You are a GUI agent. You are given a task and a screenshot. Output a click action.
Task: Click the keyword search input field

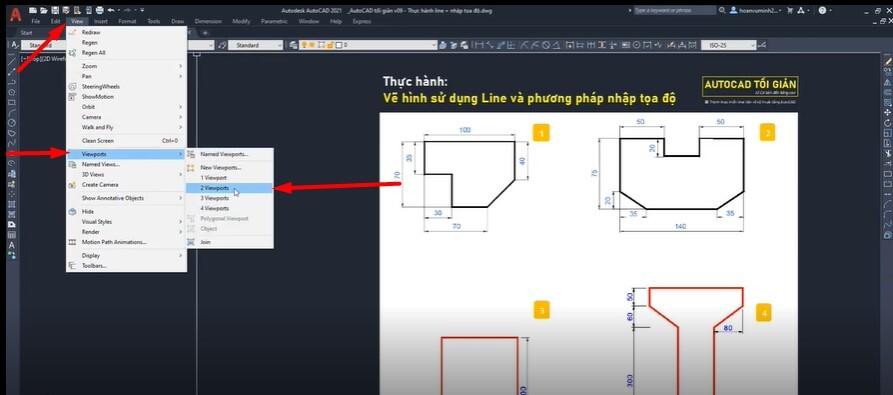(675, 10)
